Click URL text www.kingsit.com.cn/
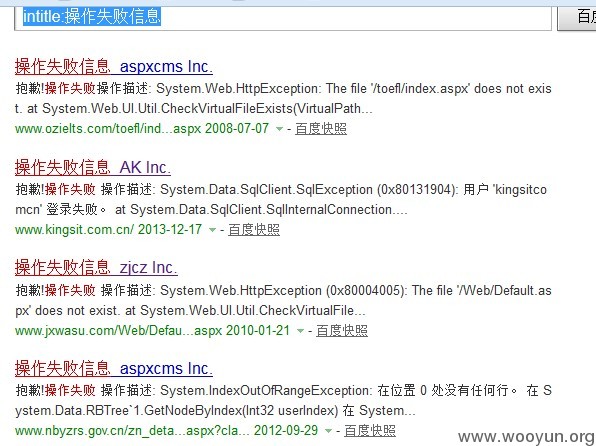 pos(74,230)
